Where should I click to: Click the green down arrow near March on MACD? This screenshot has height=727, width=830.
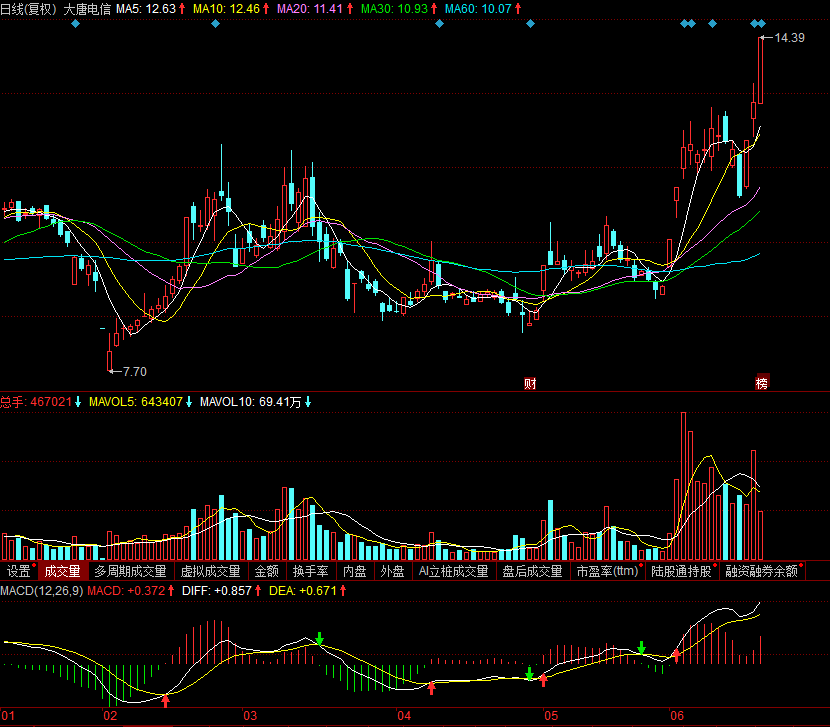320,638
